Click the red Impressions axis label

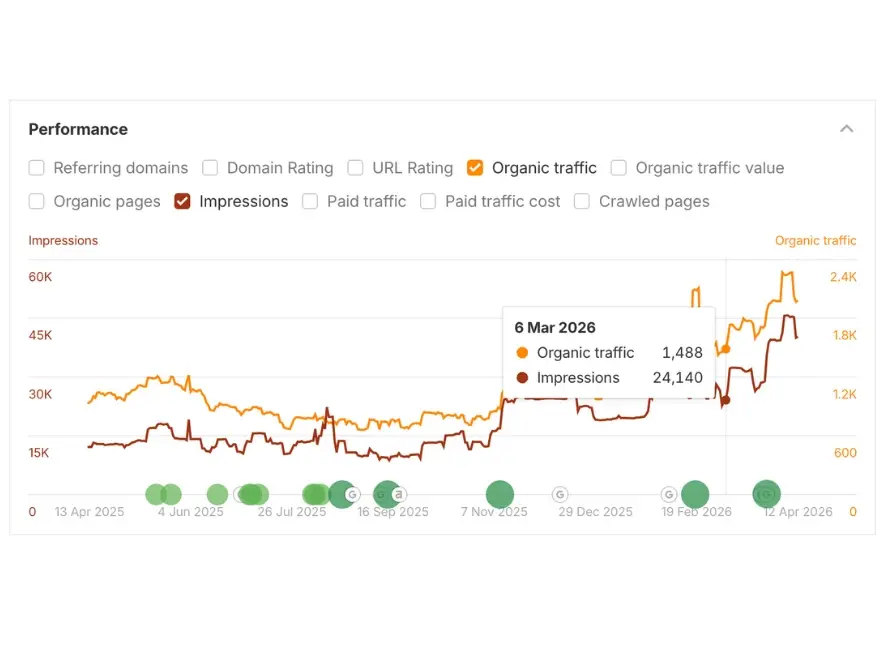click(62, 240)
